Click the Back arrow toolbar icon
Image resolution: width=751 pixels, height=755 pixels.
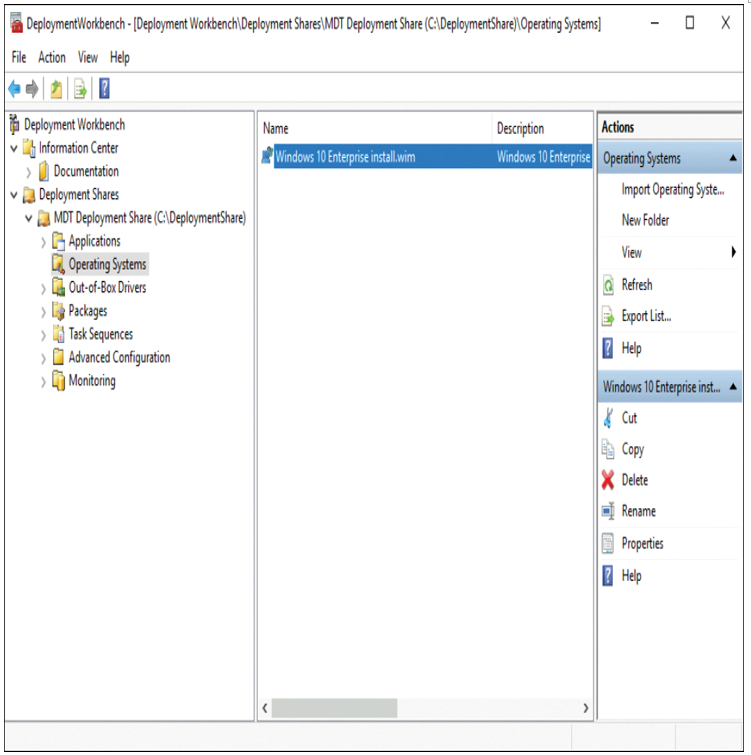point(14,89)
